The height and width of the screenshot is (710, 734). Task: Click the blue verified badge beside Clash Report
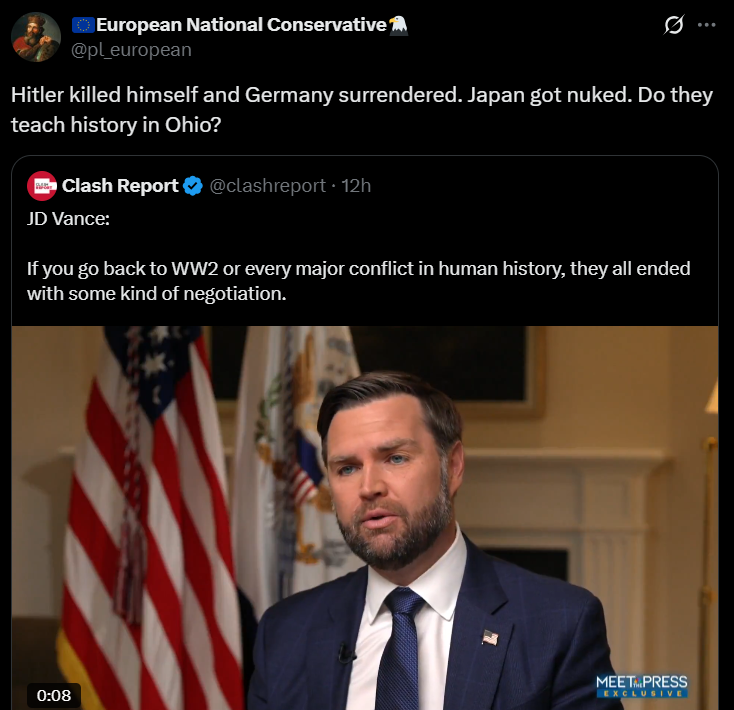pos(192,186)
